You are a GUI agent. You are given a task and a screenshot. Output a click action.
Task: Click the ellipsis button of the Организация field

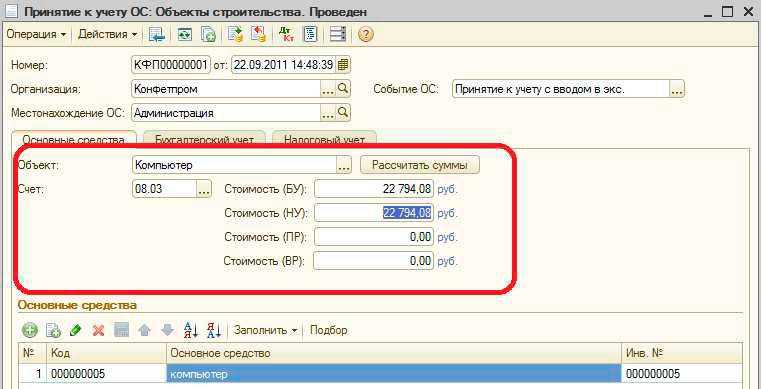(329, 88)
